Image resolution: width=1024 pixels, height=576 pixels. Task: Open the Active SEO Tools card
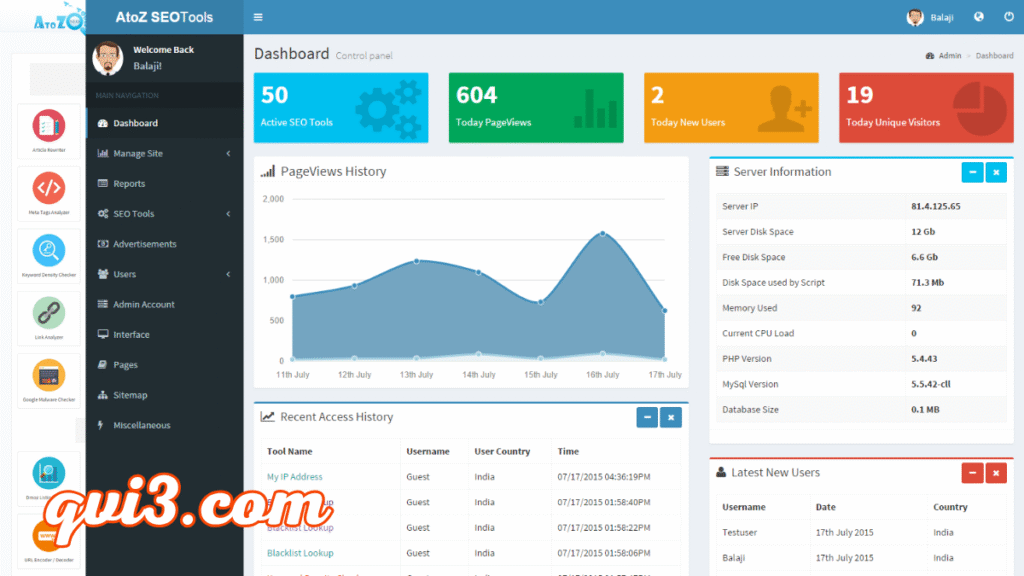[341, 108]
